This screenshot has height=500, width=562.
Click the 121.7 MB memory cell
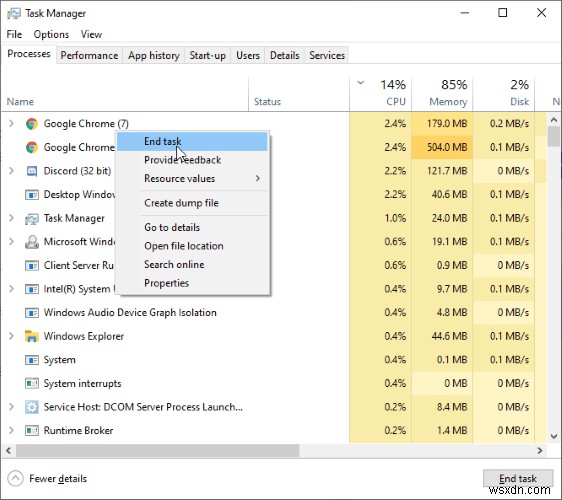[442, 171]
